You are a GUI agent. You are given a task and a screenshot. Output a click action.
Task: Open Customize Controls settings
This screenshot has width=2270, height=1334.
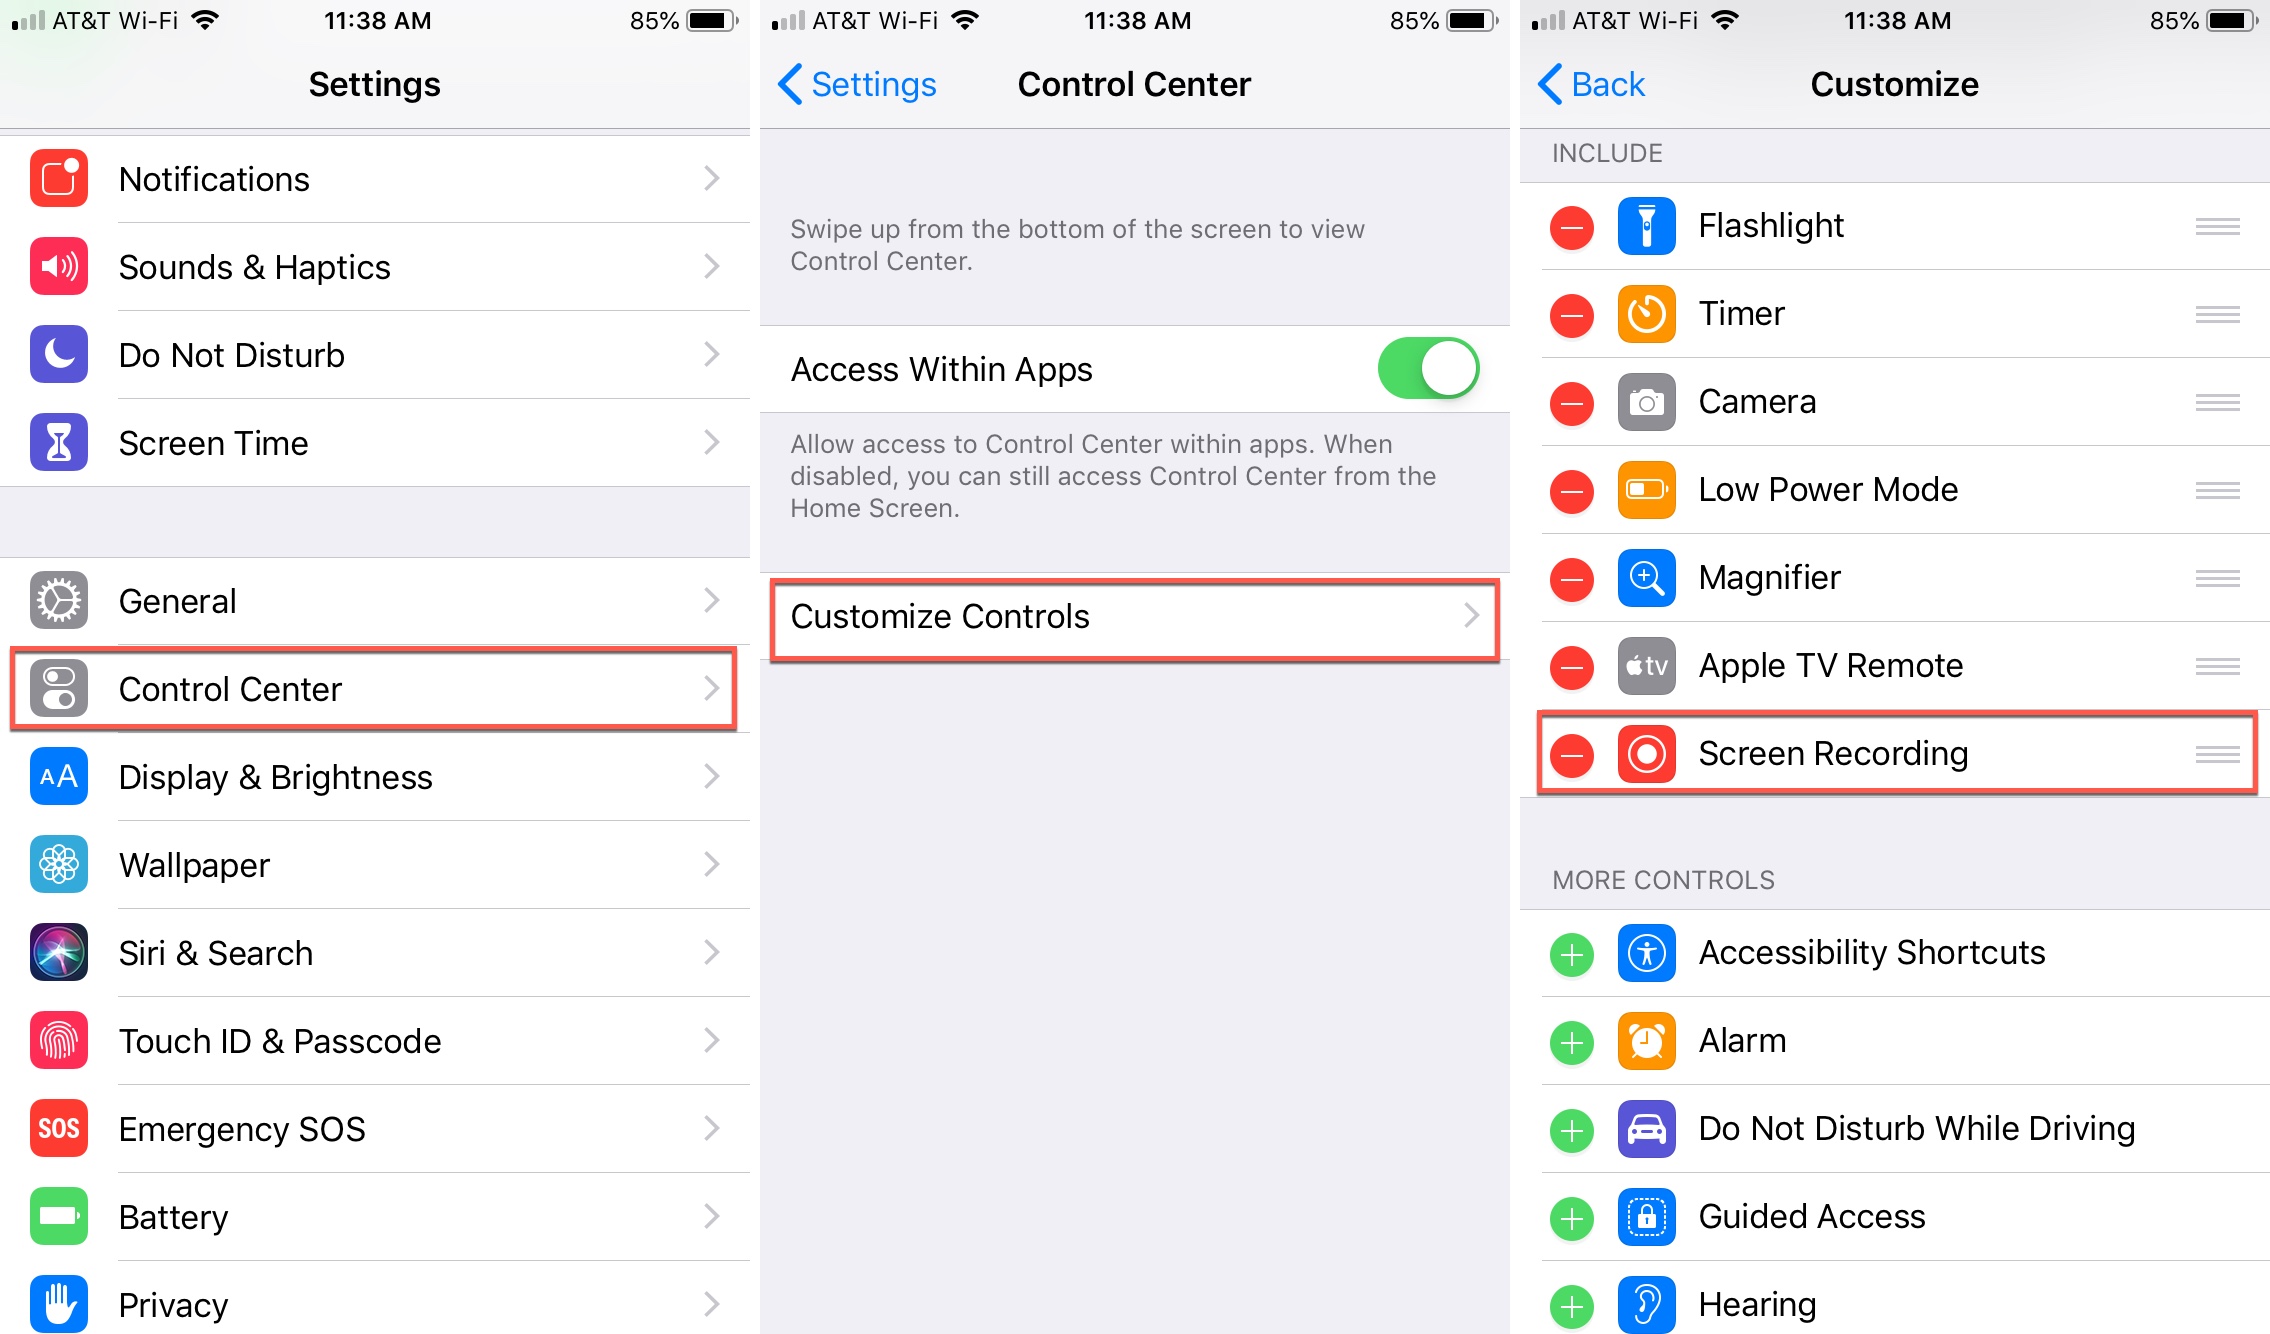[x=1133, y=616]
